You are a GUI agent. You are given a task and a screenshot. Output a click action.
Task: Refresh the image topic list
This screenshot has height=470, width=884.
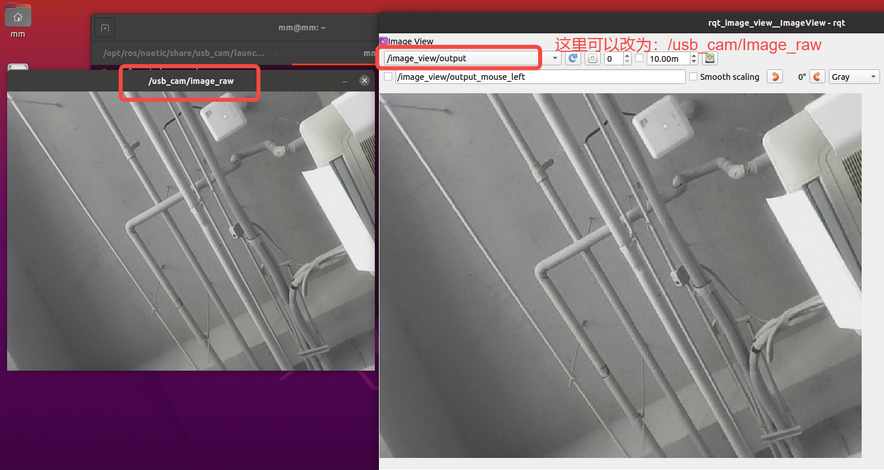click(573, 59)
